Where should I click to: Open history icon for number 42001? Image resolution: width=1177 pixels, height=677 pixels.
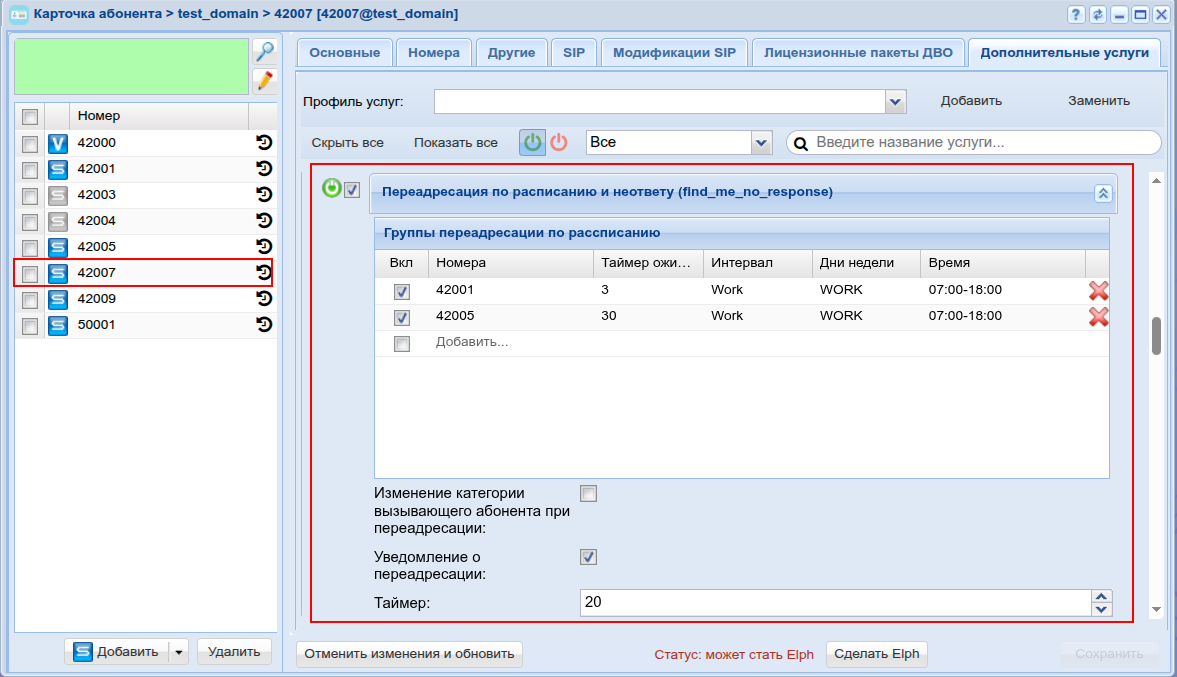point(264,169)
